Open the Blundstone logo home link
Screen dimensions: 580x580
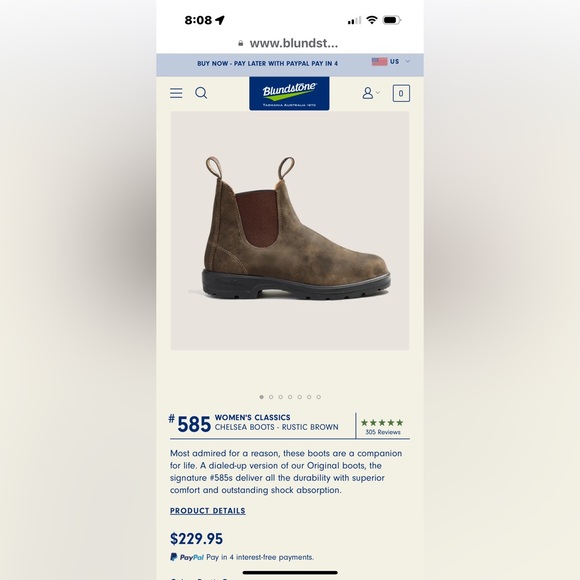point(289,94)
